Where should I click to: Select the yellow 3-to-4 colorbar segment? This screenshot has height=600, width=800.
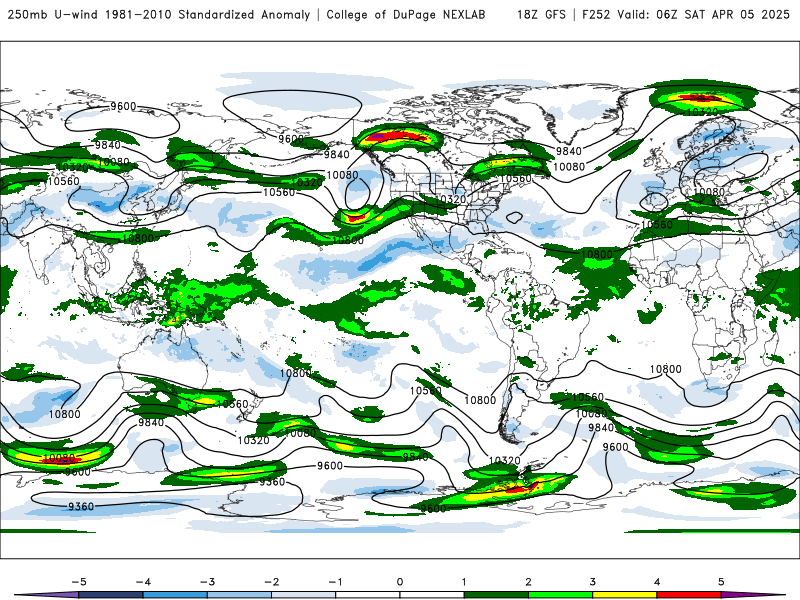(x=624, y=595)
